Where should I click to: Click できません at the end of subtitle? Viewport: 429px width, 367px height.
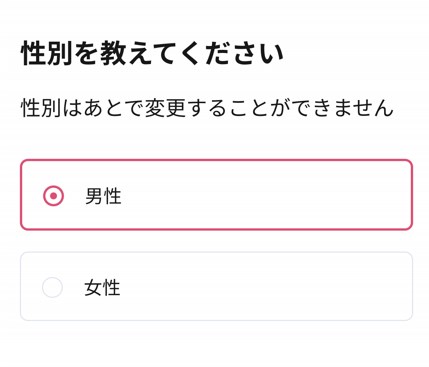pyautogui.click(x=344, y=108)
